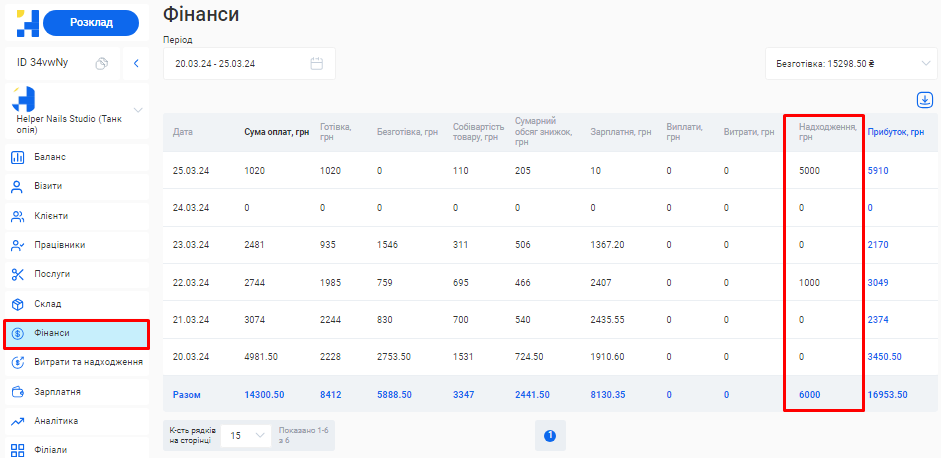Click the Розклад button

point(90,22)
